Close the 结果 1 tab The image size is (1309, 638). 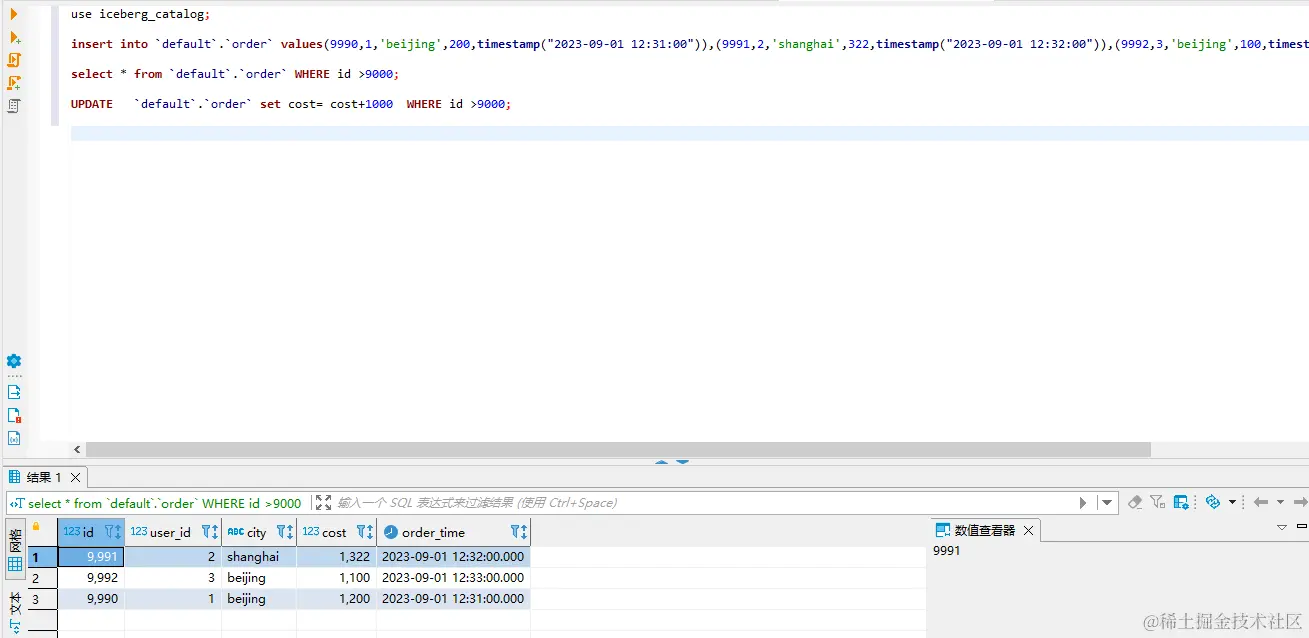(76, 478)
